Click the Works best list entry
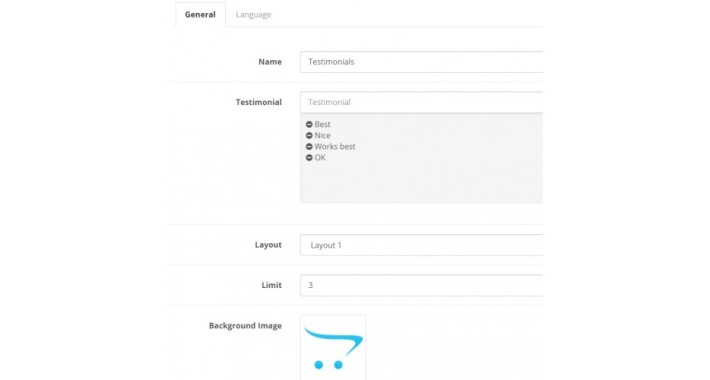The image size is (710, 380). click(x=335, y=147)
